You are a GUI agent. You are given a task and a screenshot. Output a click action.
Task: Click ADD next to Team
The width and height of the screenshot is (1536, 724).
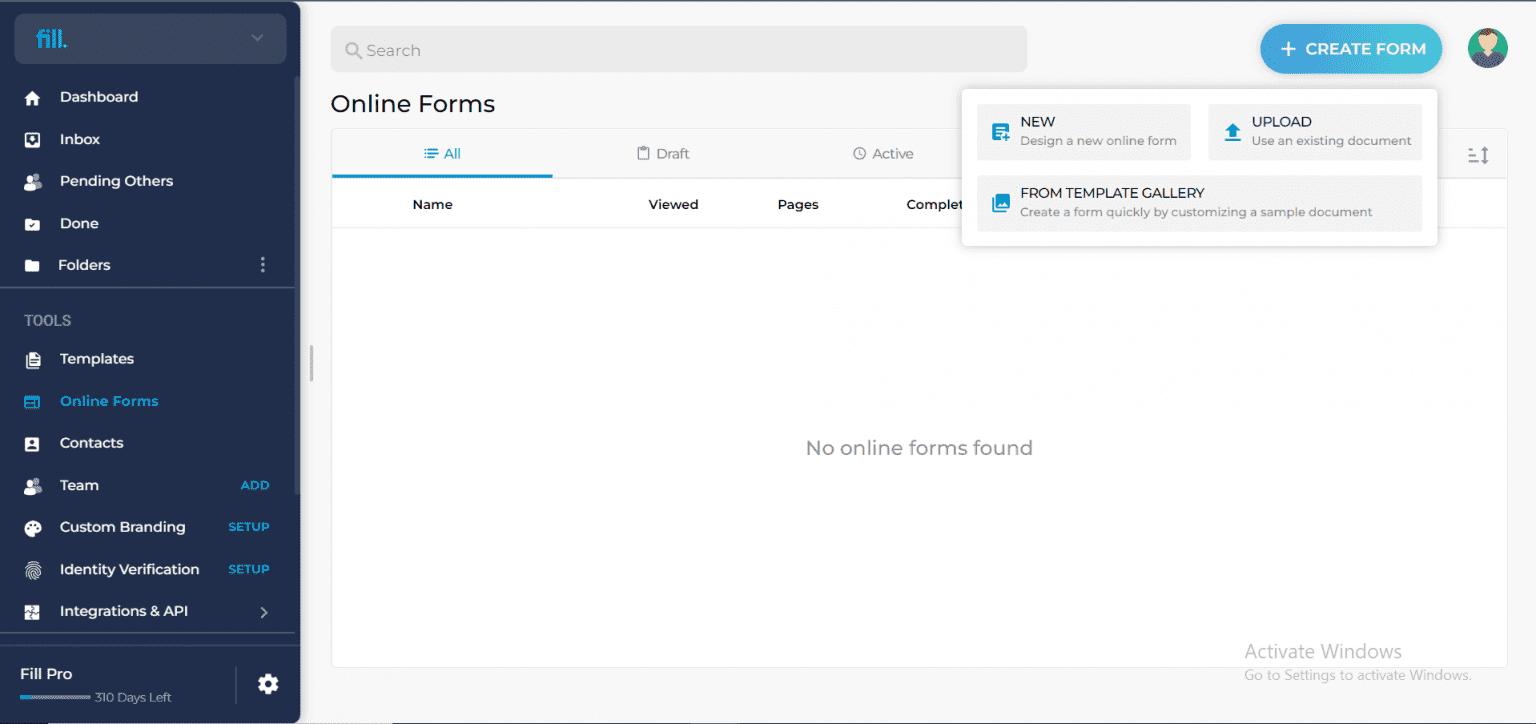(255, 485)
